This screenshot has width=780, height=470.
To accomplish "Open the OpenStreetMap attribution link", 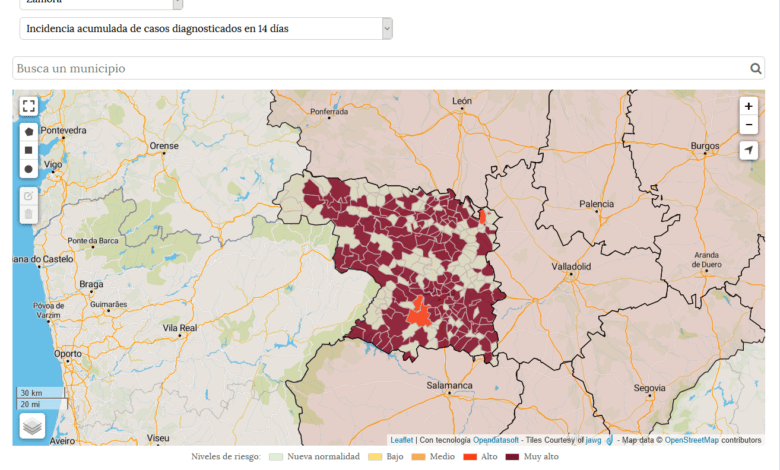I will tap(691, 440).
